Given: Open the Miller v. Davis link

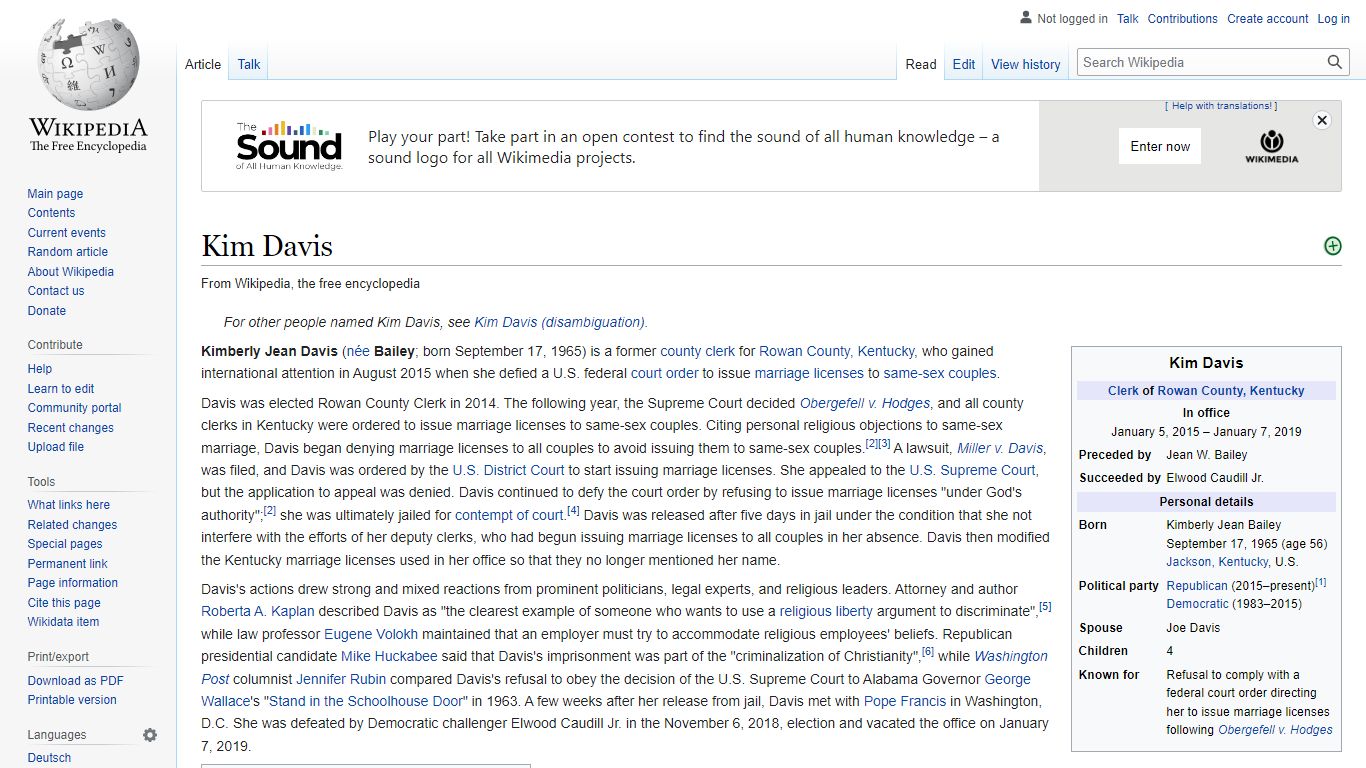Looking at the screenshot, I should pos(1000,448).
